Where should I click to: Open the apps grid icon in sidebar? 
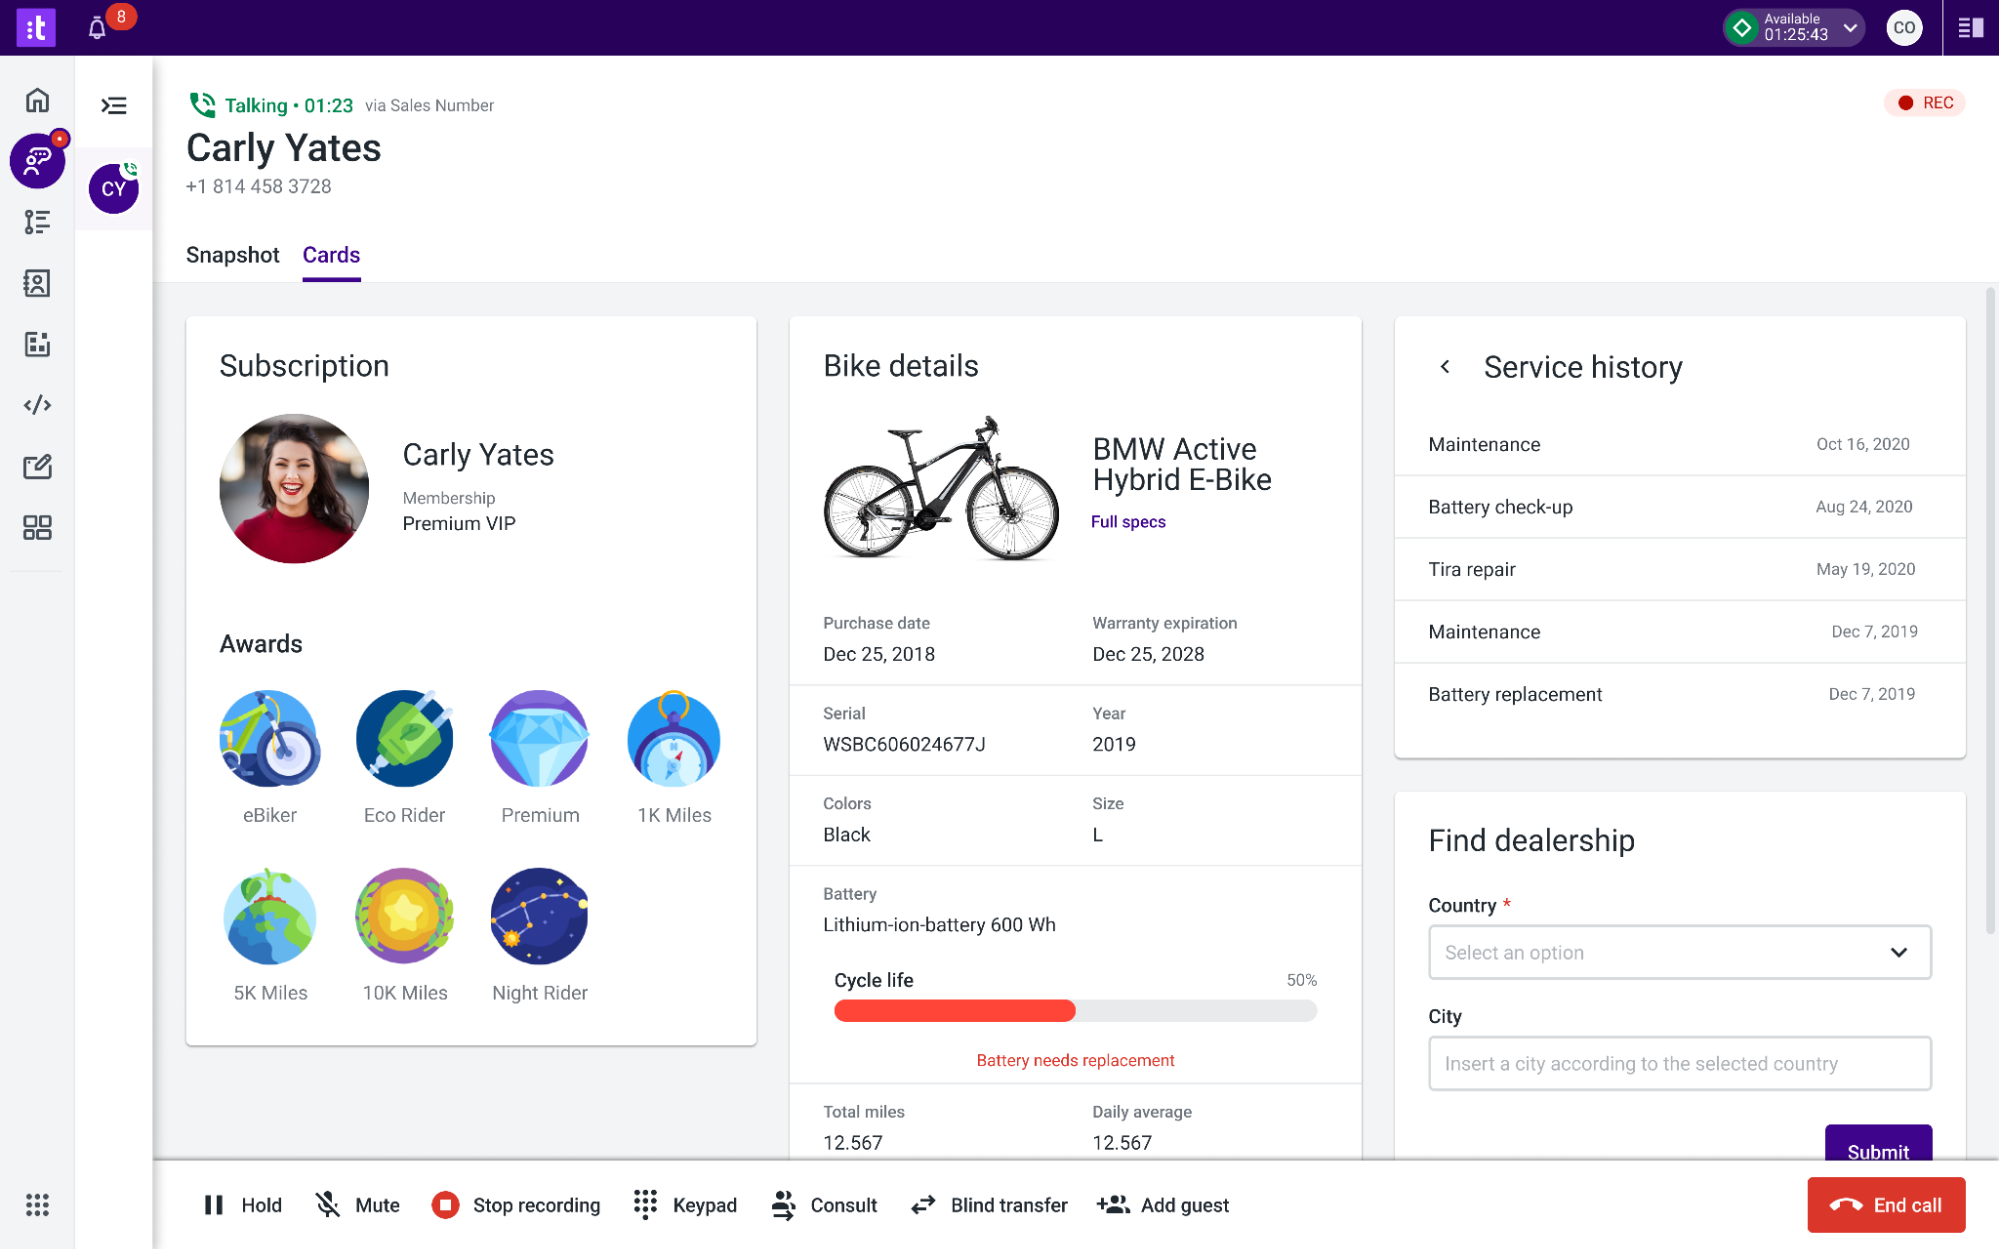(x=37, y=528)
